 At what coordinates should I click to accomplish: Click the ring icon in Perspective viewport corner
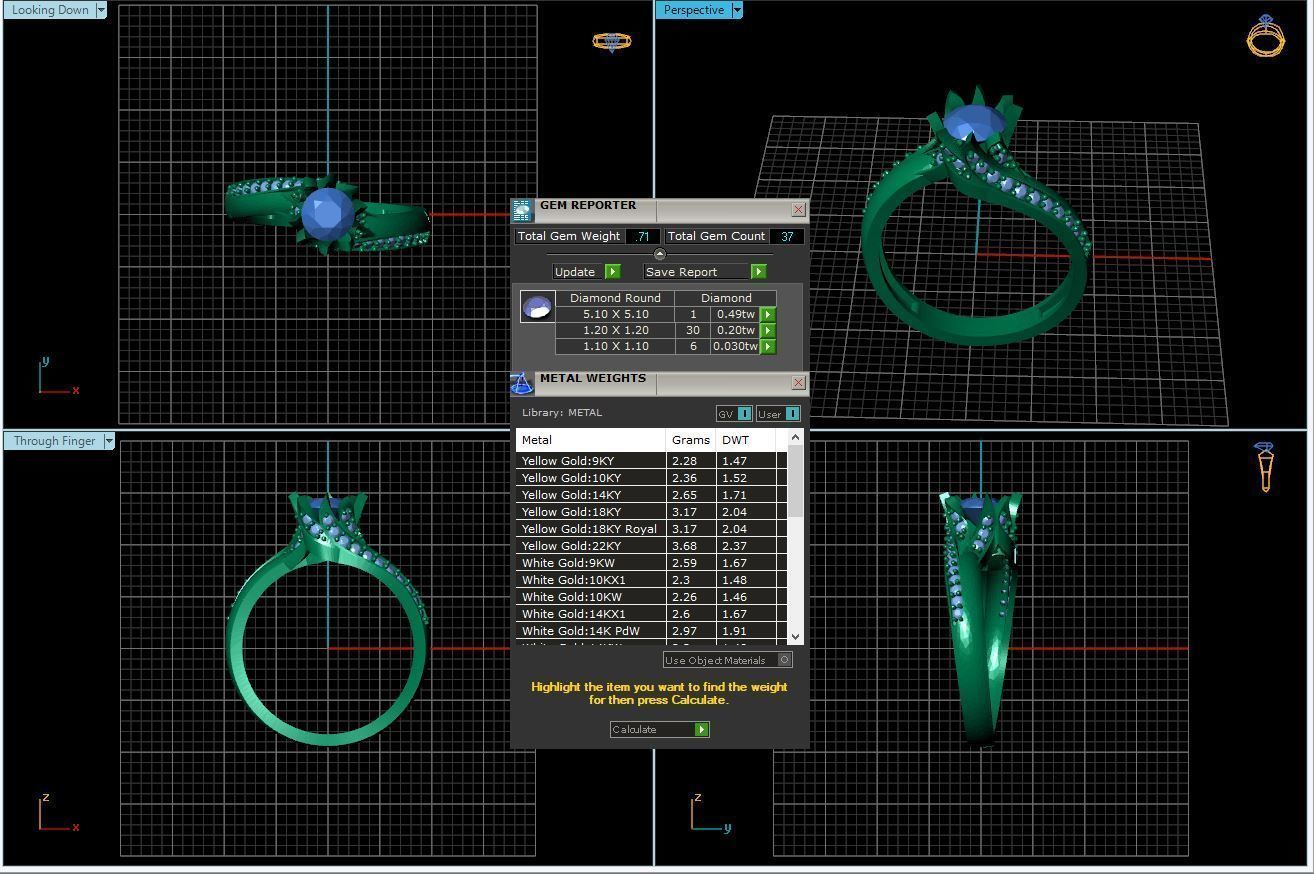tap(1266, 36)
